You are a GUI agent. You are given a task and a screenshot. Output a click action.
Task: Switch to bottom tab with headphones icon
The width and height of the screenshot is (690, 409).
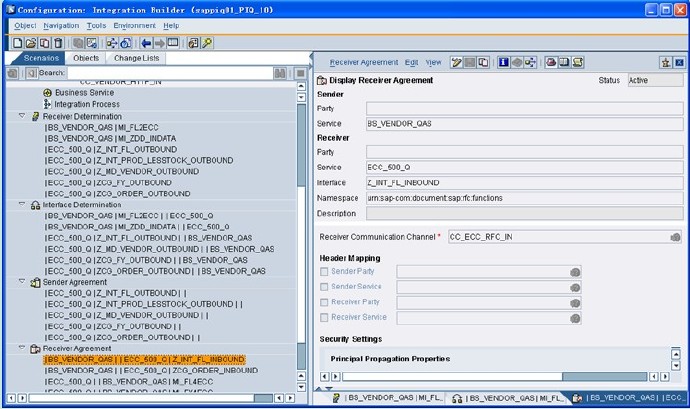[507, 398]
